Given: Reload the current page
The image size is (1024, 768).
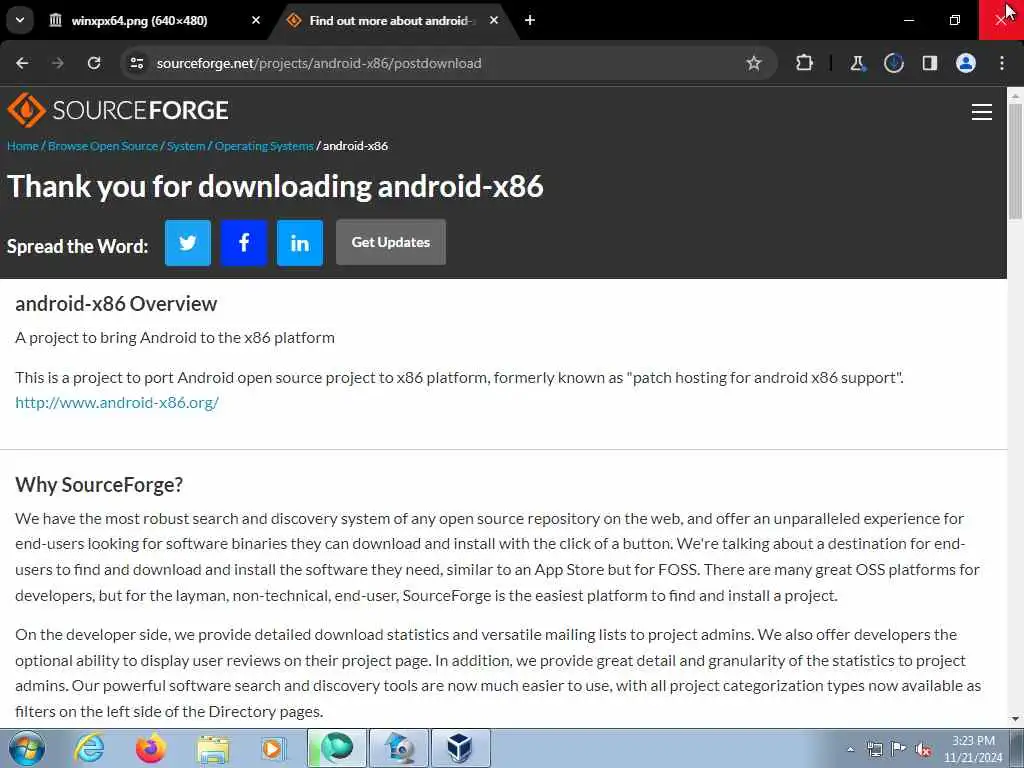Looking at the screenshot, I should pos(94,63).
